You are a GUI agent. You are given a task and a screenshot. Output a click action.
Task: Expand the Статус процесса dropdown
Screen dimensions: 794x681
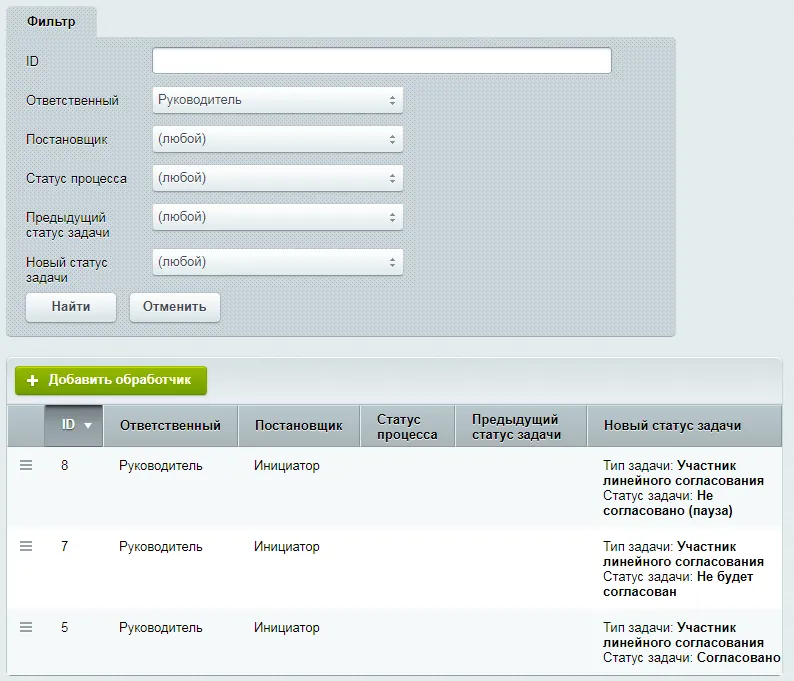coord(278,178)
